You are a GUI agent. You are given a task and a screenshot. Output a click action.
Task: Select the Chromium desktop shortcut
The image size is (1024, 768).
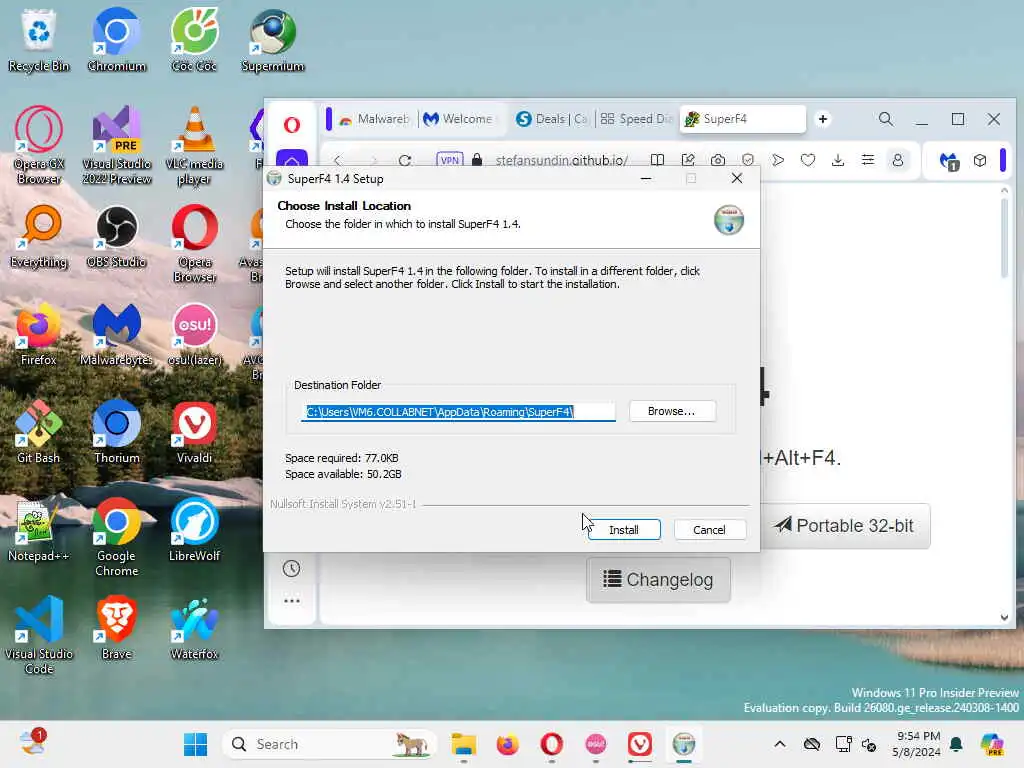tap(116, 40)
